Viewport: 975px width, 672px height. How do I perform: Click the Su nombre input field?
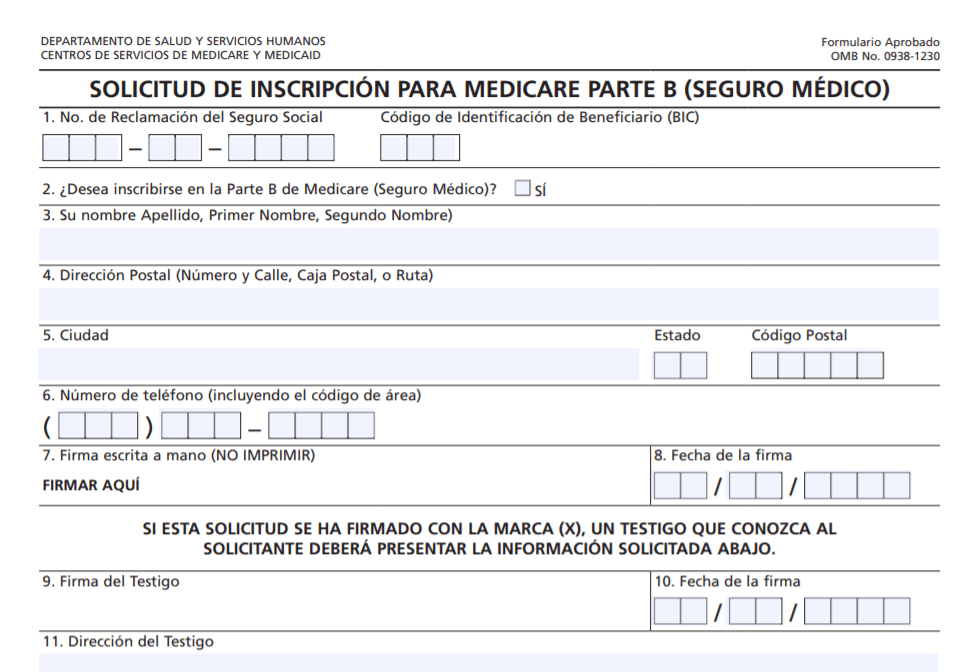489,244
